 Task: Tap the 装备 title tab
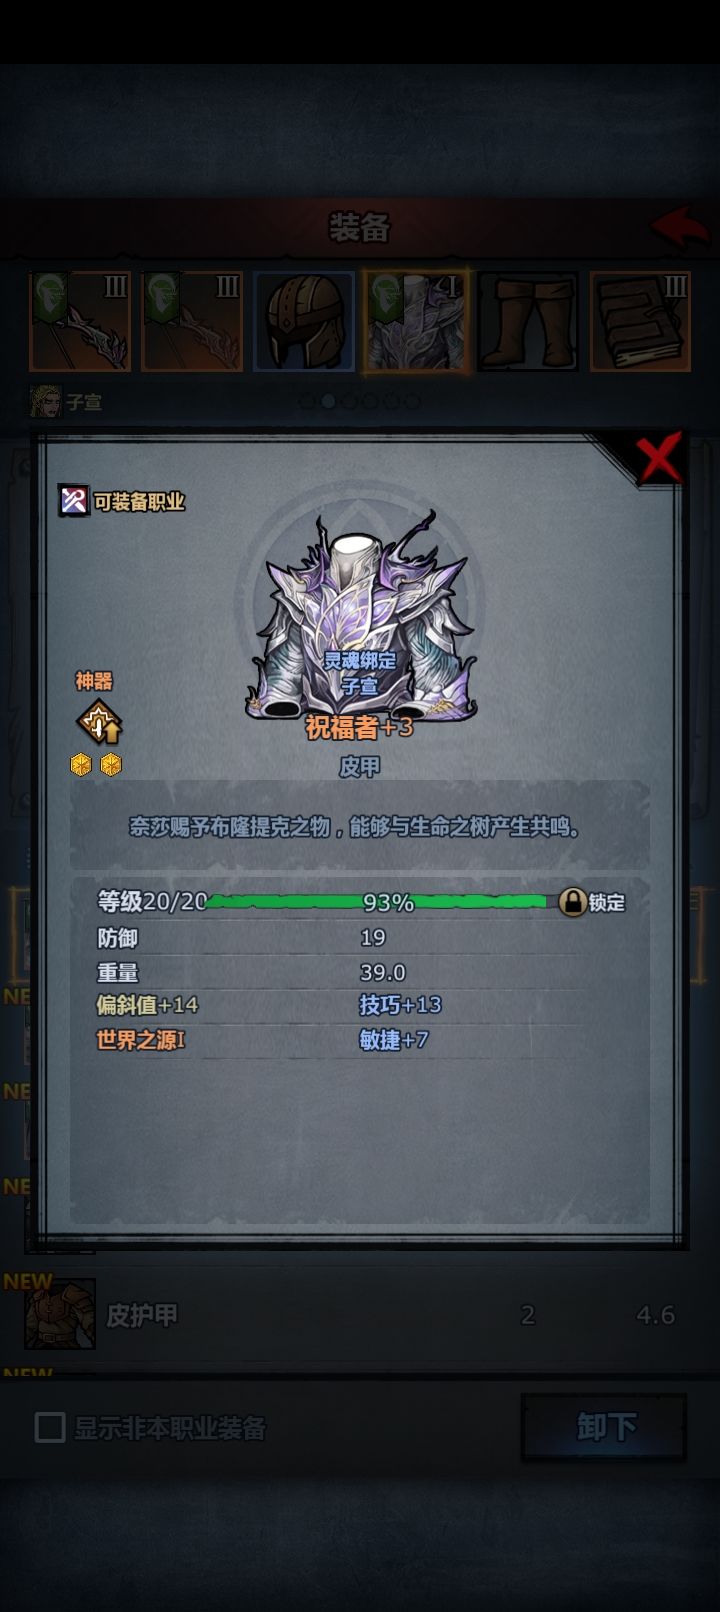(359, 228)
